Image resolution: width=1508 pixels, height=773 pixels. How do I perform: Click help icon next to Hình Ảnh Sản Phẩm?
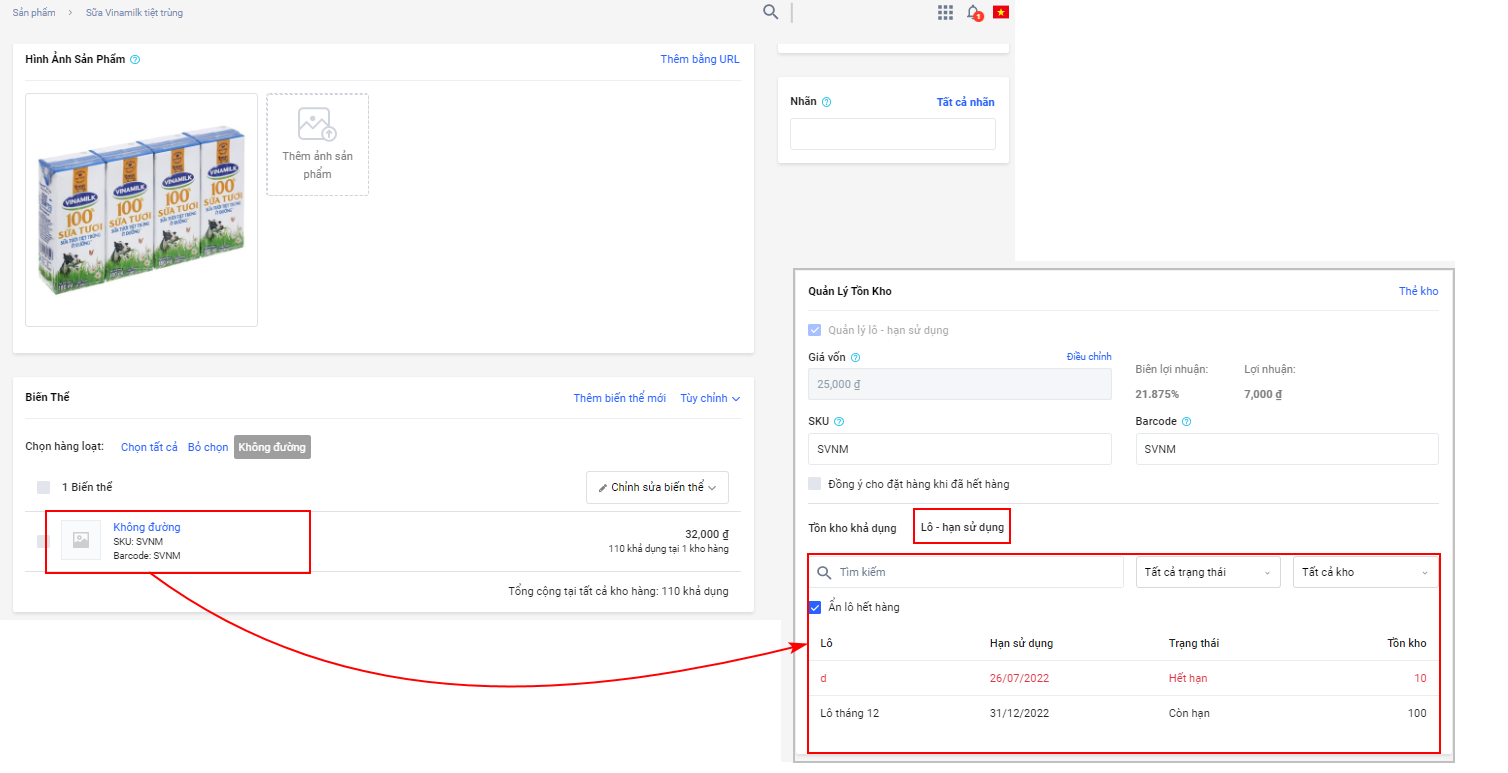tap(135, 60)
